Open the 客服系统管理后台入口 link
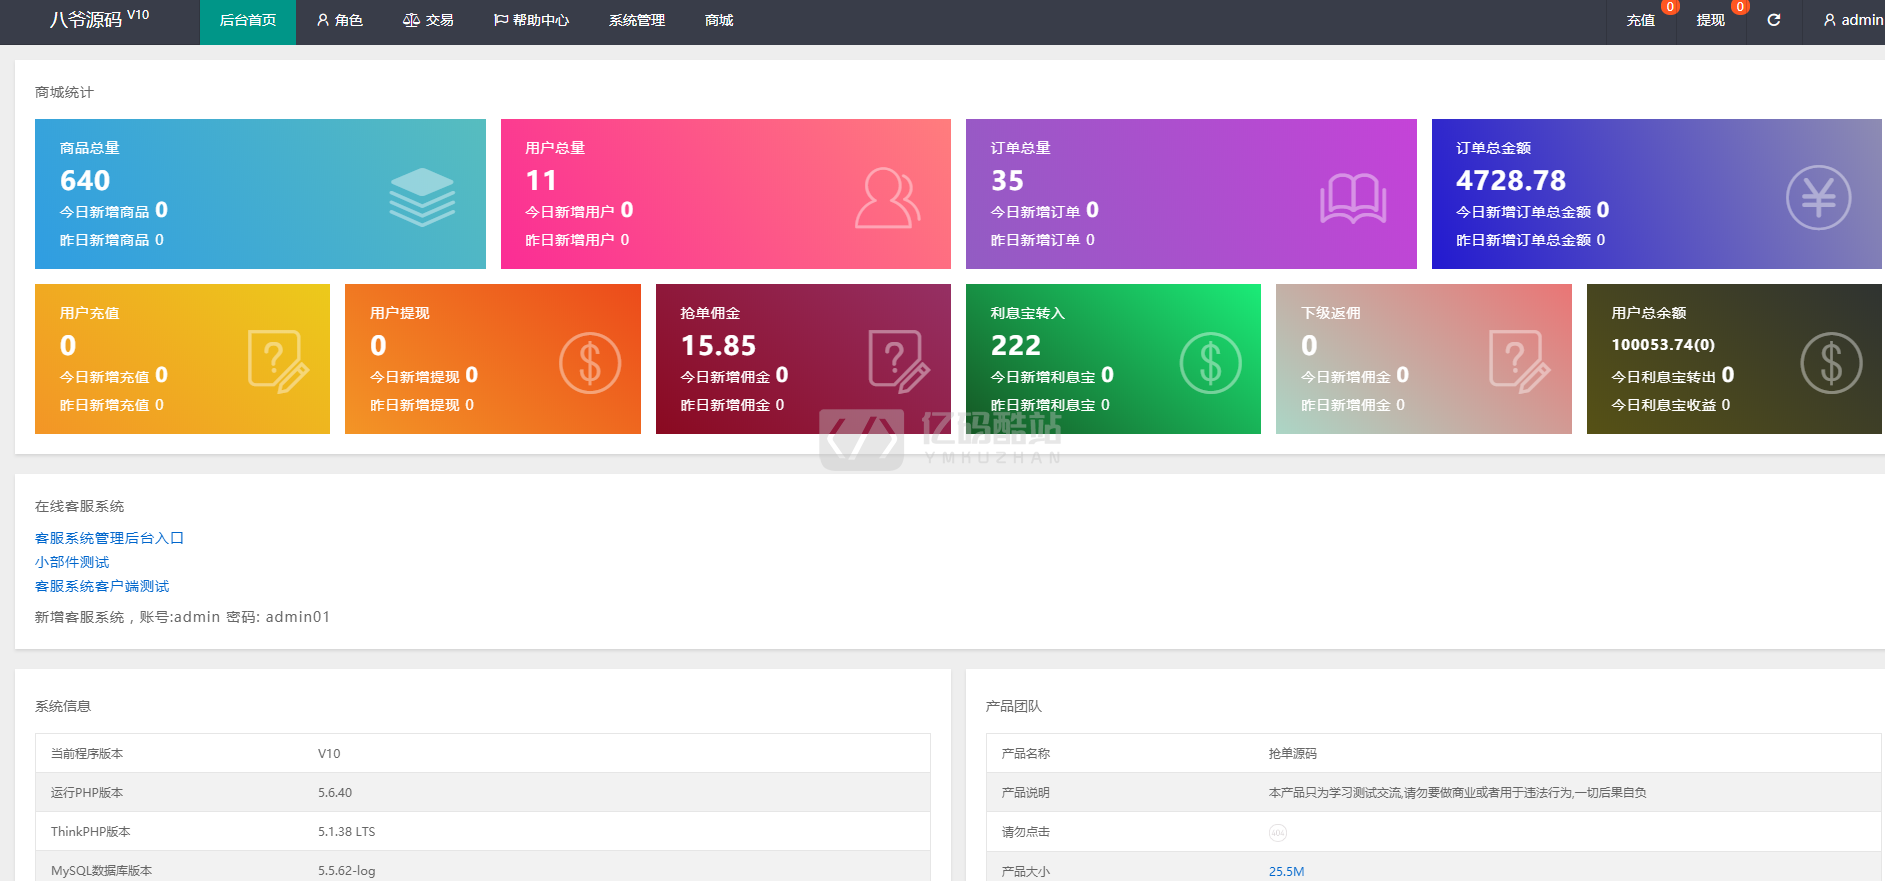This screenshot has height=881, width=1885. 109,538
